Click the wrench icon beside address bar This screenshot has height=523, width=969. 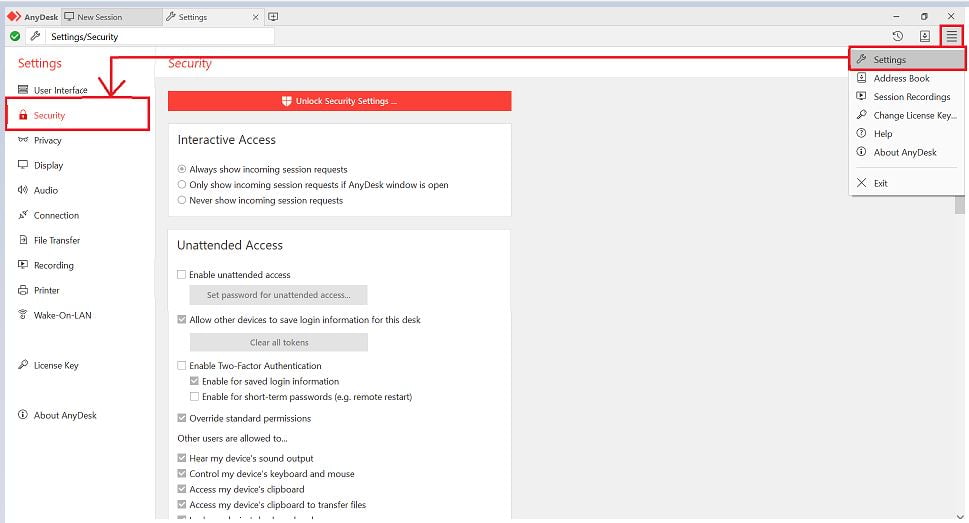pos(35,36)
